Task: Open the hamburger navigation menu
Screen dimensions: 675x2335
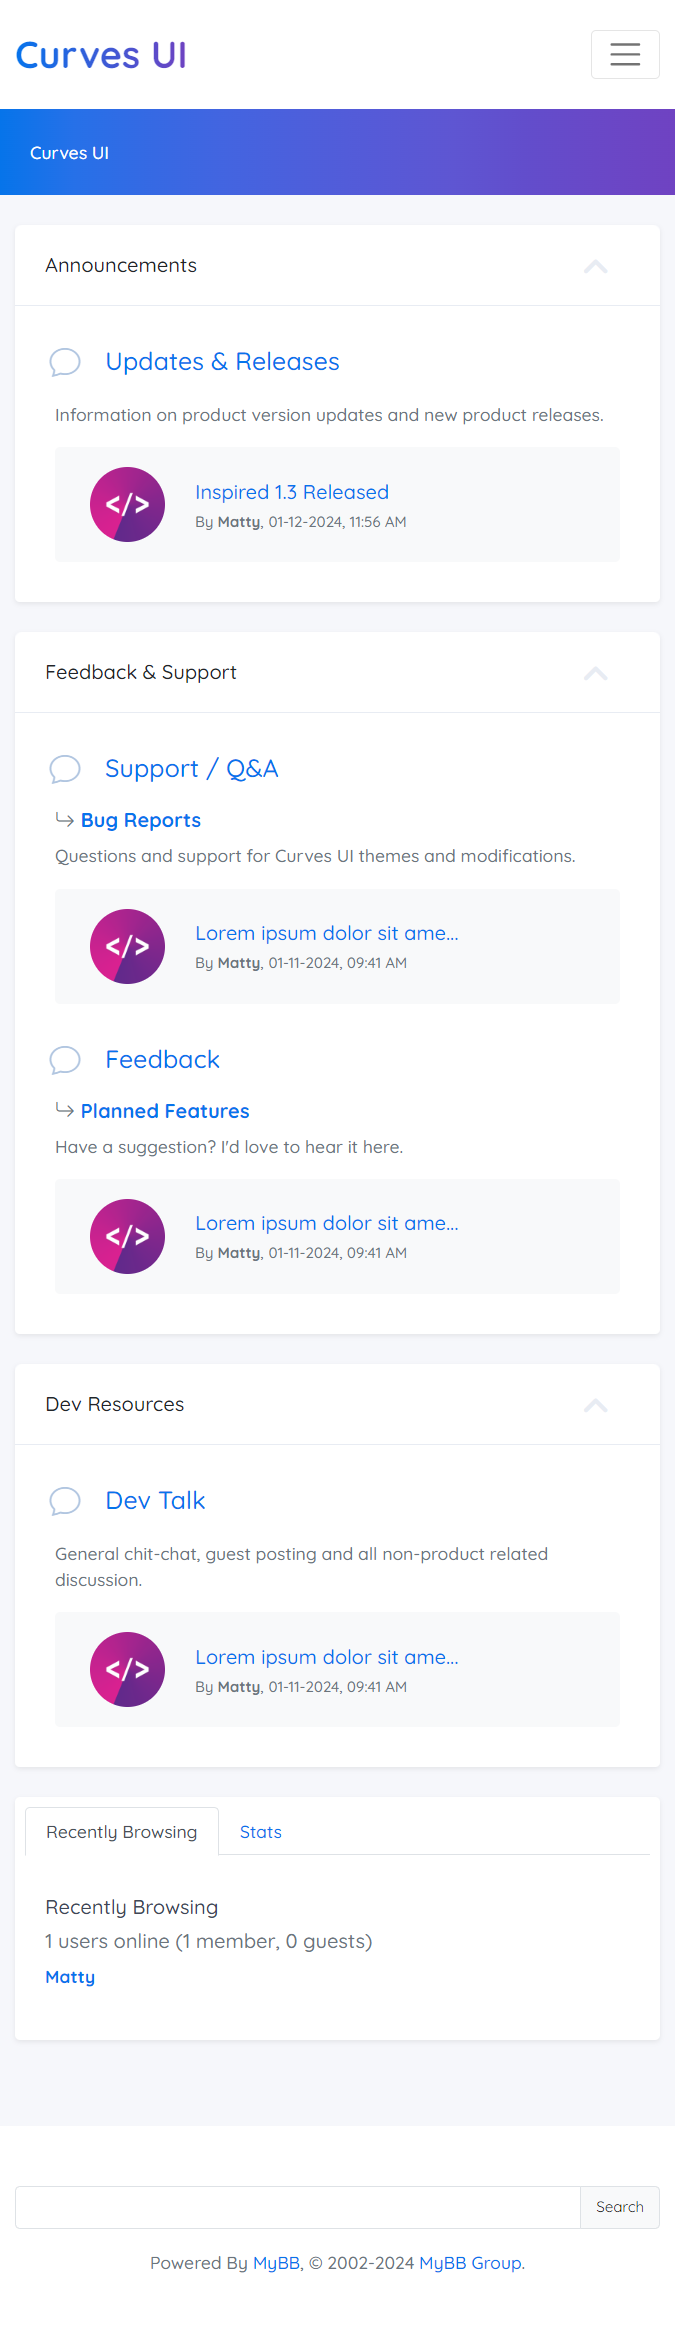Action: click(625, 54)
